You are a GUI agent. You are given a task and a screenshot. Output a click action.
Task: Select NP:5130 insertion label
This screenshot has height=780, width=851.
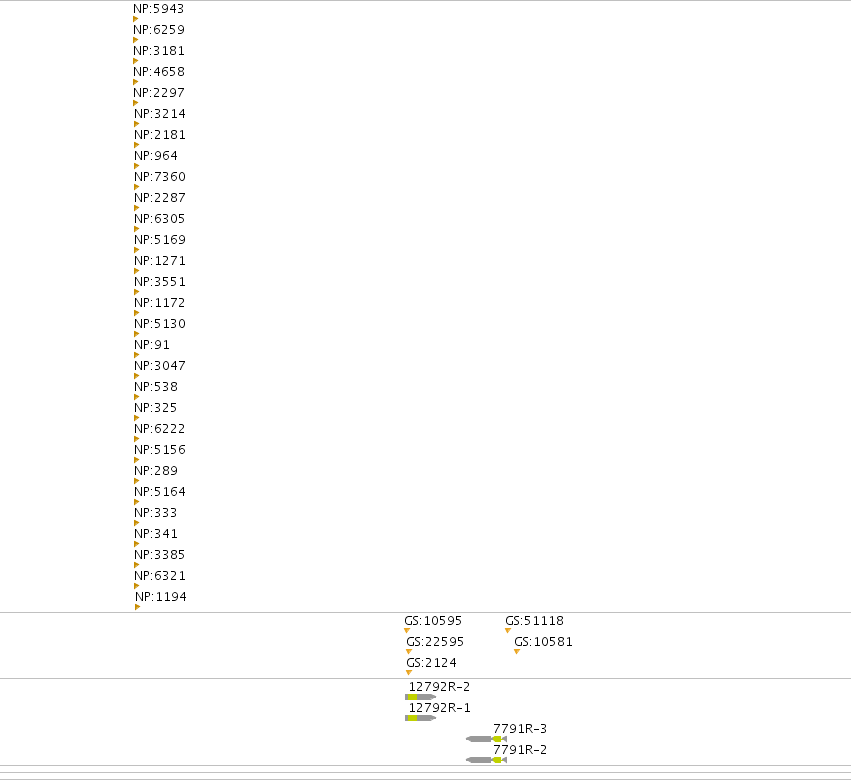tap(160, 324)
